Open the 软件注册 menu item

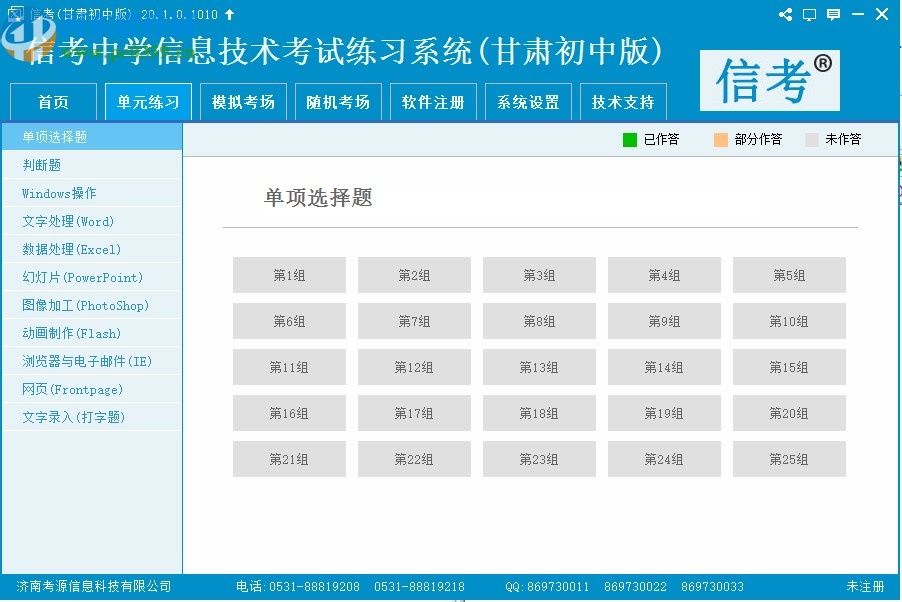(x=433, y=101)
